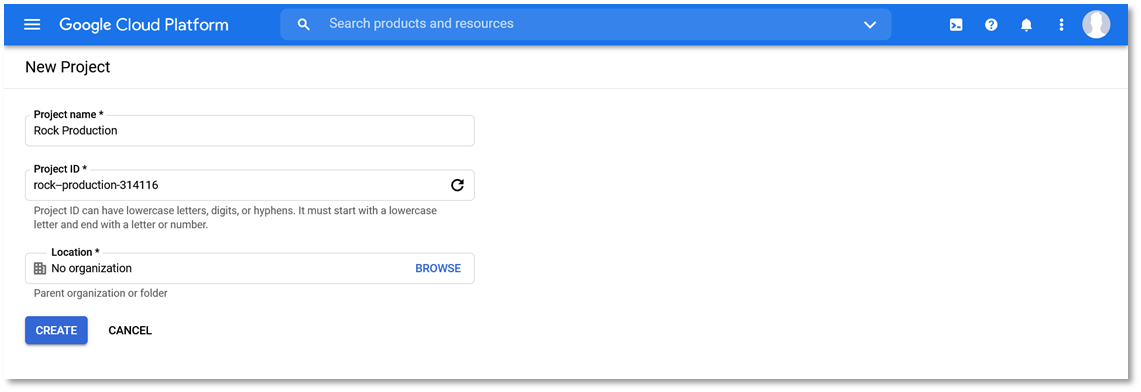Open the help question mark icon
This screenshot has height=392, width=1141.
pyautogui.click(x=991, y=25)
